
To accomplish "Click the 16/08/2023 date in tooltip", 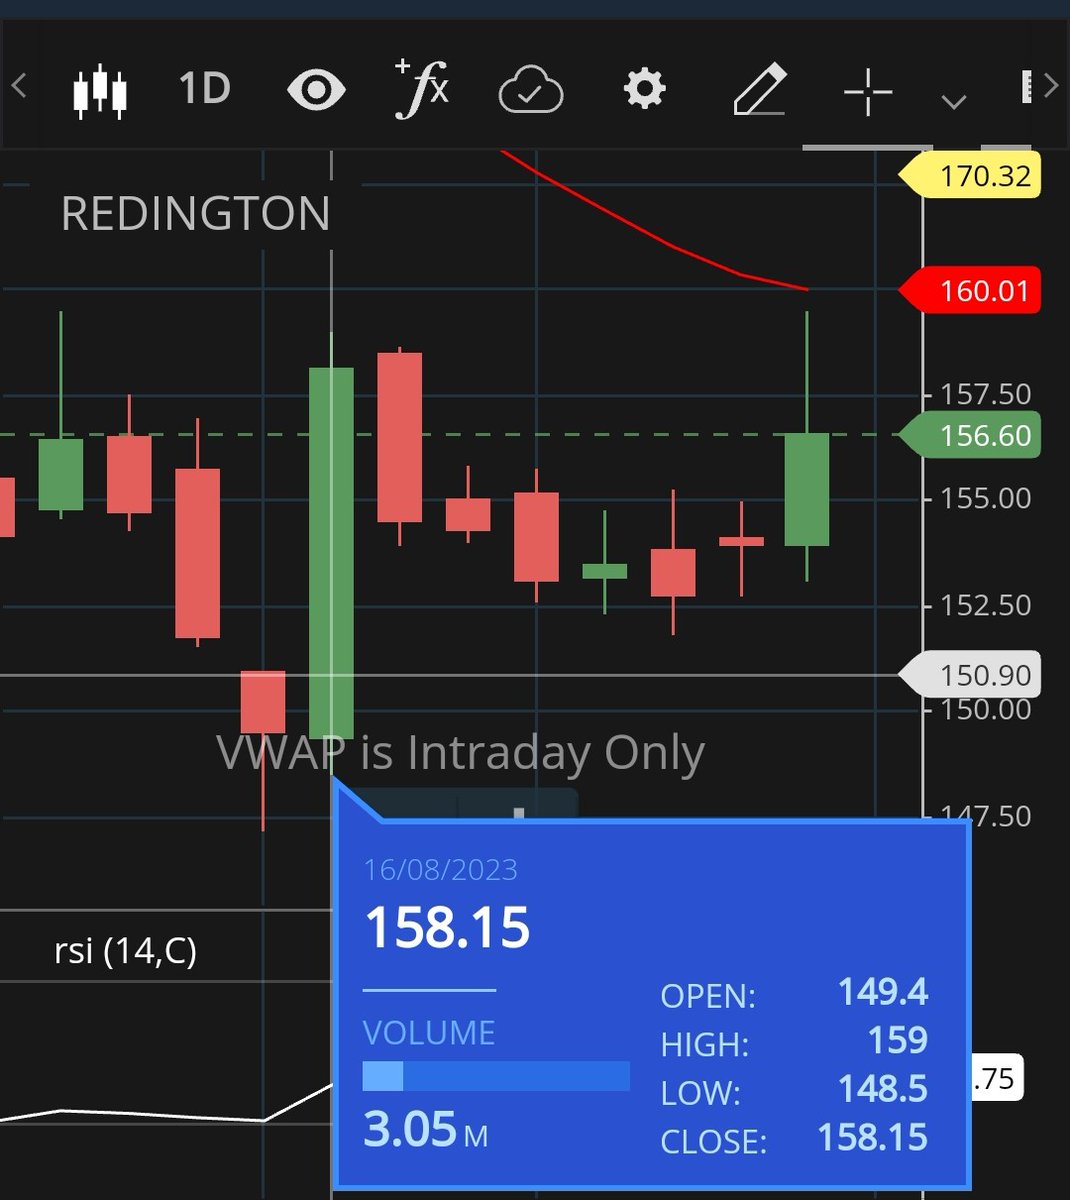I will (441, 870).
